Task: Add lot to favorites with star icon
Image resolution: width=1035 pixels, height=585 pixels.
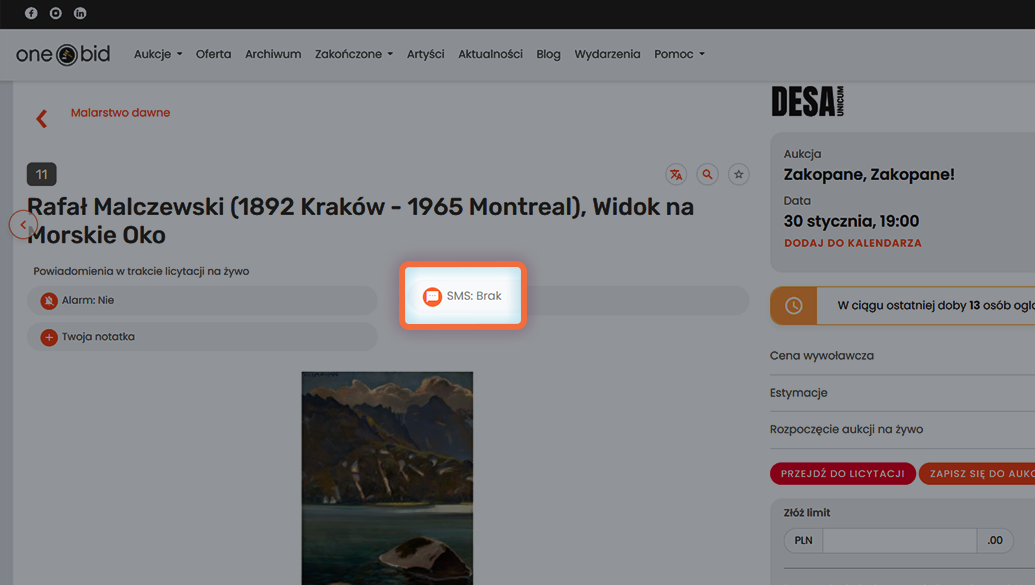Action: click(x=739, y=174)
